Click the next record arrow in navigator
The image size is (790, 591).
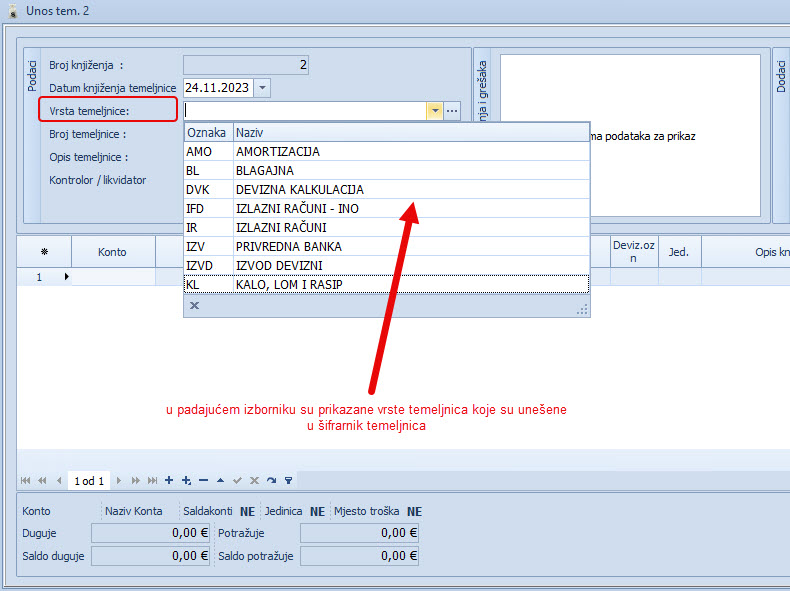pyautogui.click(x=119, y=481)
